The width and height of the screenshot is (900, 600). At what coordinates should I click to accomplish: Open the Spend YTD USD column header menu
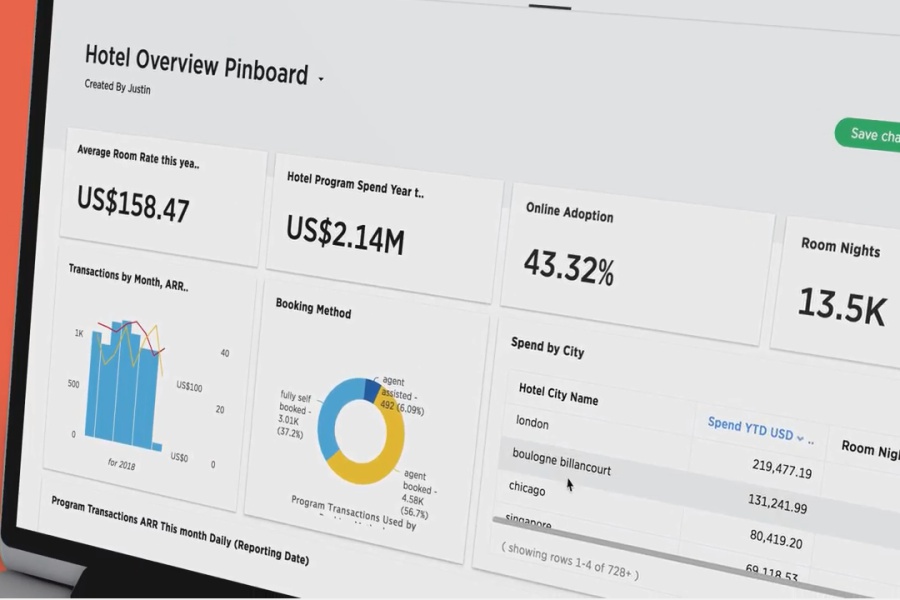tap(752, 428)
